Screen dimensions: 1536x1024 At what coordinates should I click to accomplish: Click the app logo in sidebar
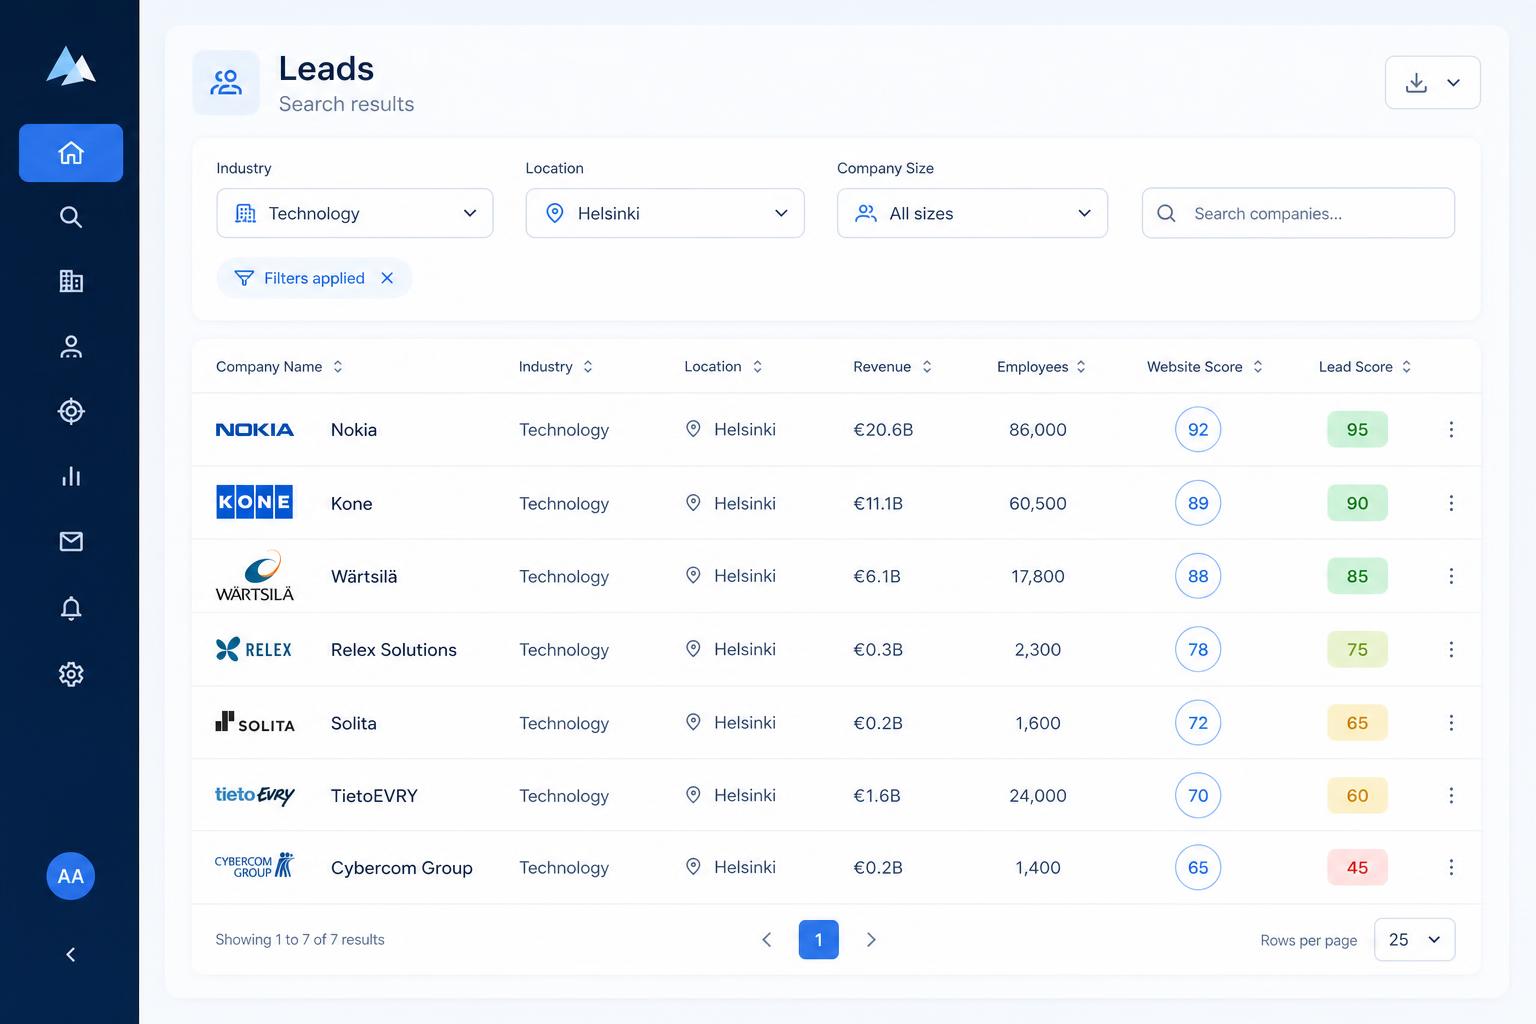pos(71,66)
